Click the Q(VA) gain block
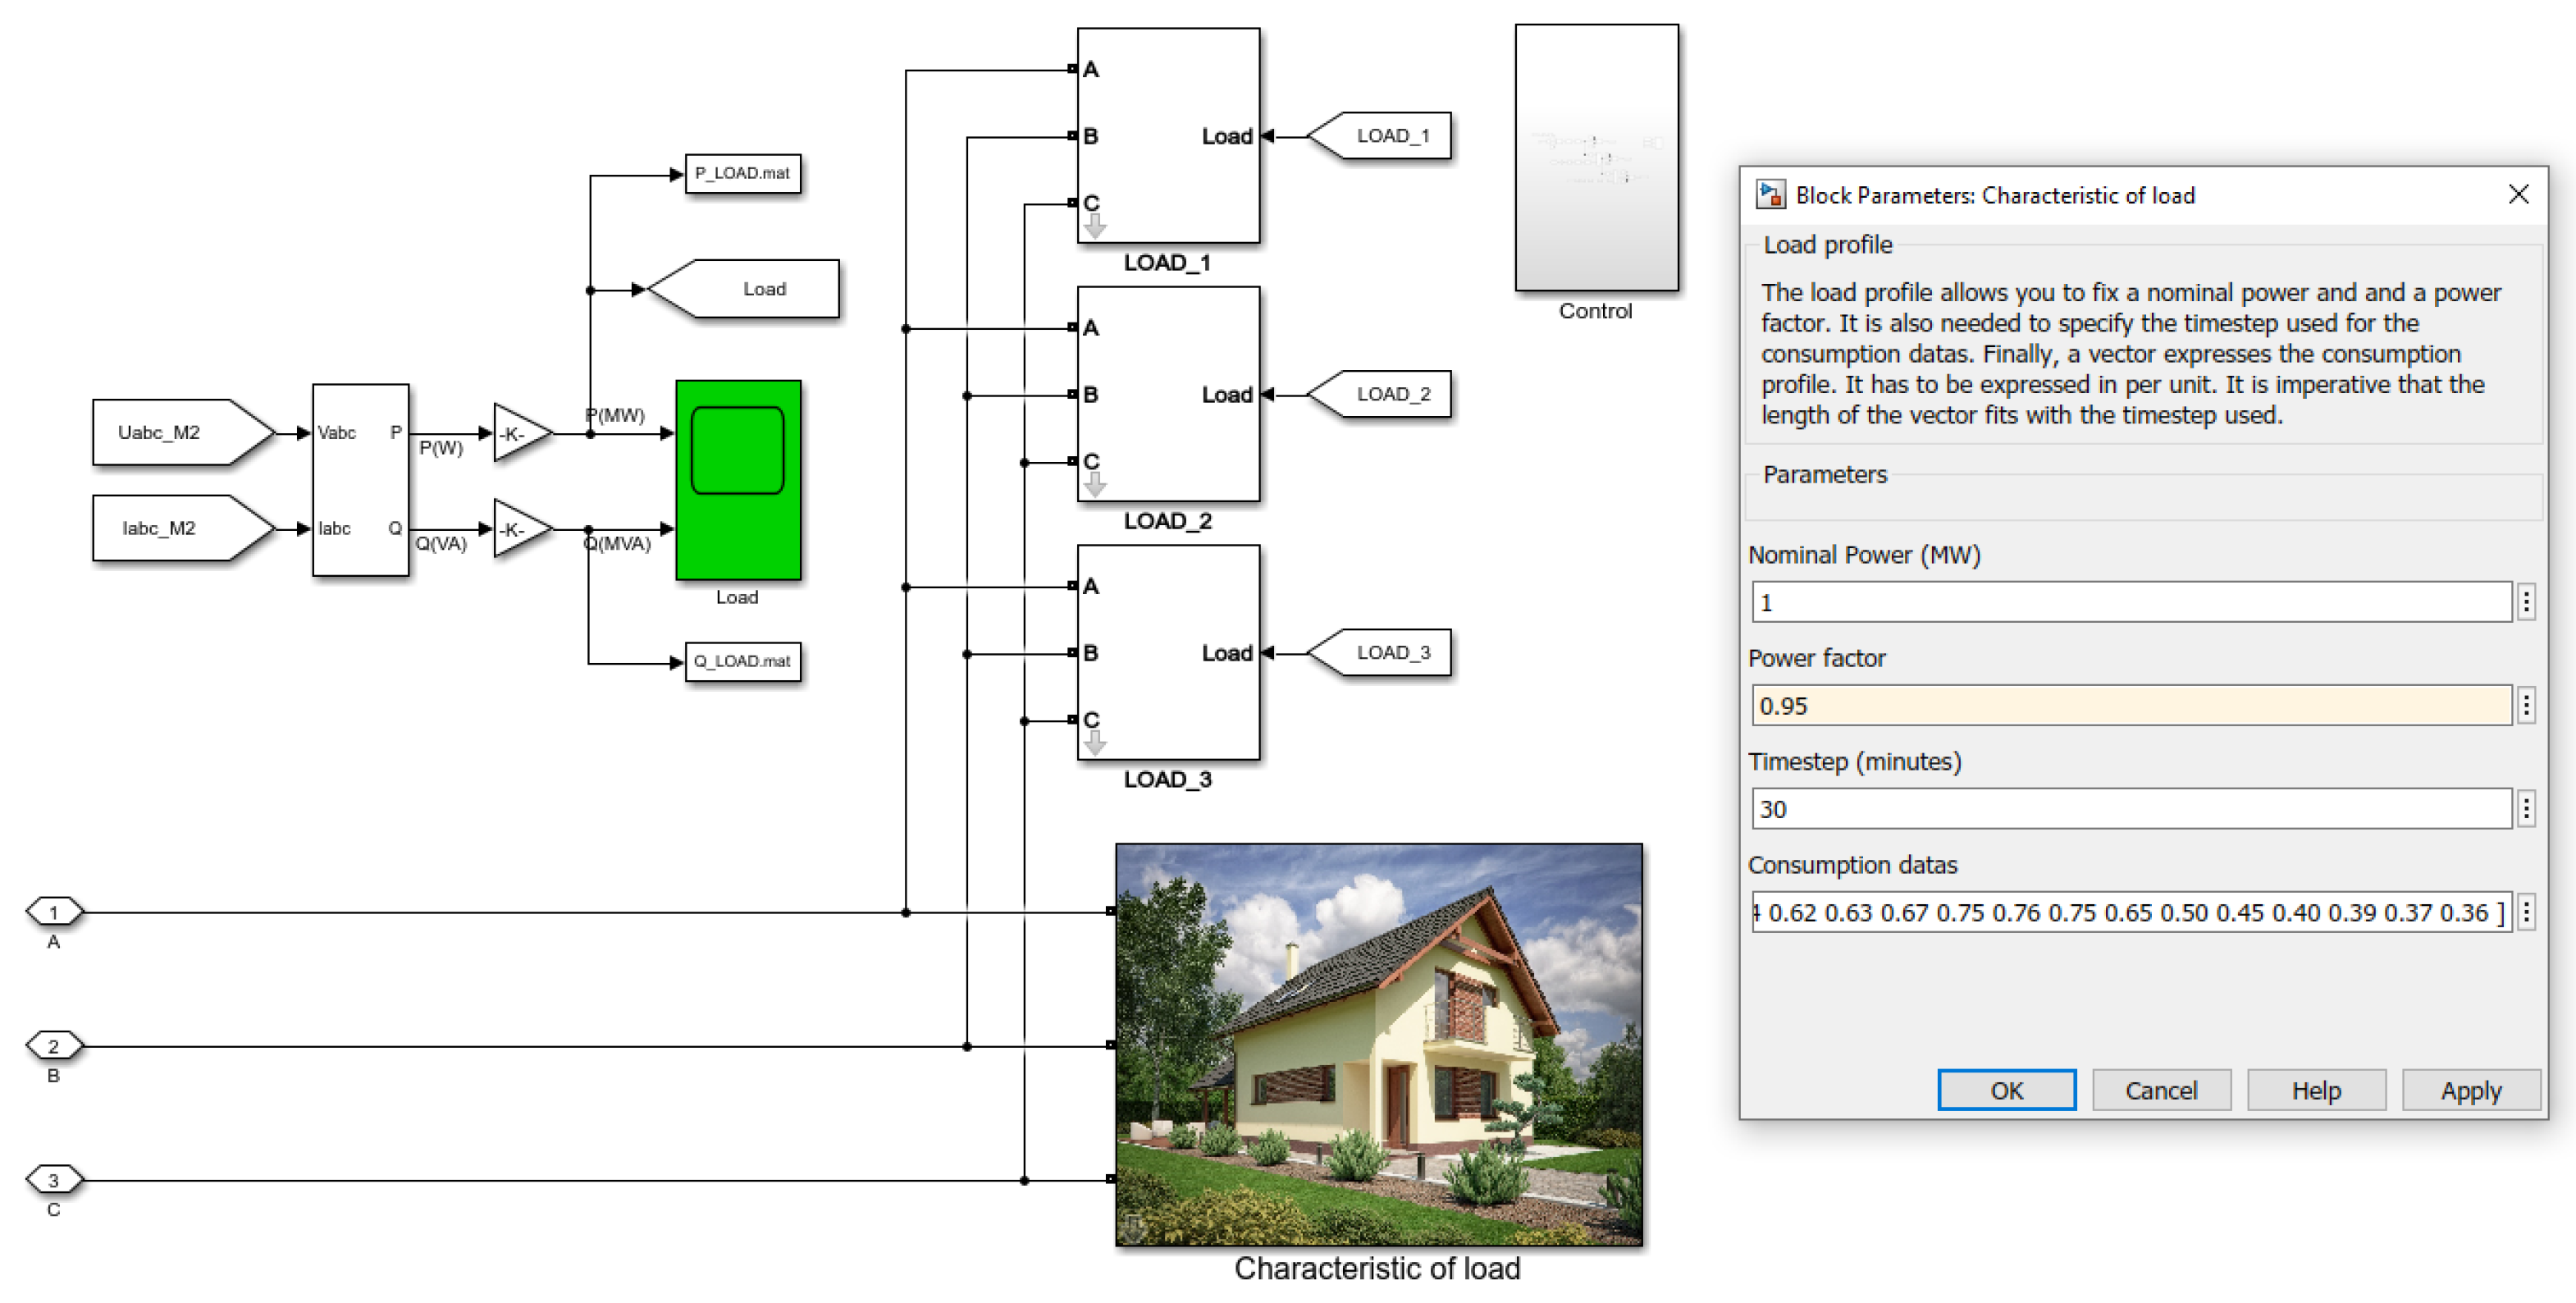Viewport: 2576px width, 1303px height. (518, 529)
